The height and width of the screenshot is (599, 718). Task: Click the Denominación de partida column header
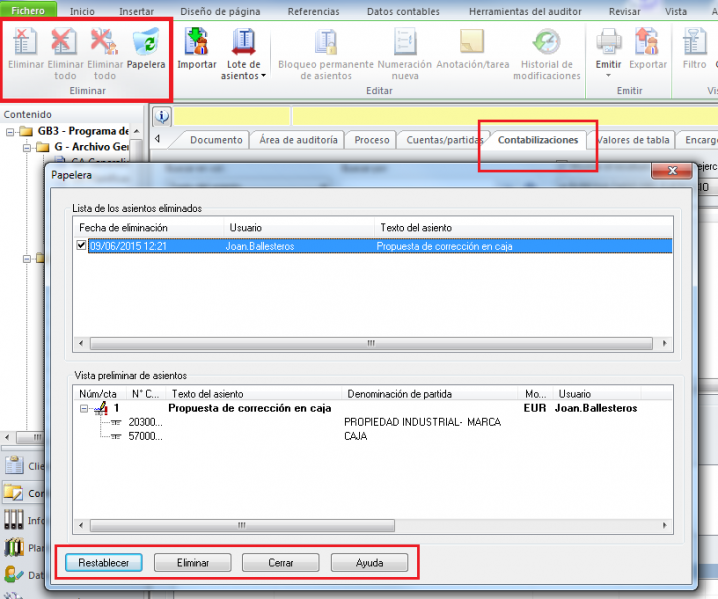pos(430,394)
